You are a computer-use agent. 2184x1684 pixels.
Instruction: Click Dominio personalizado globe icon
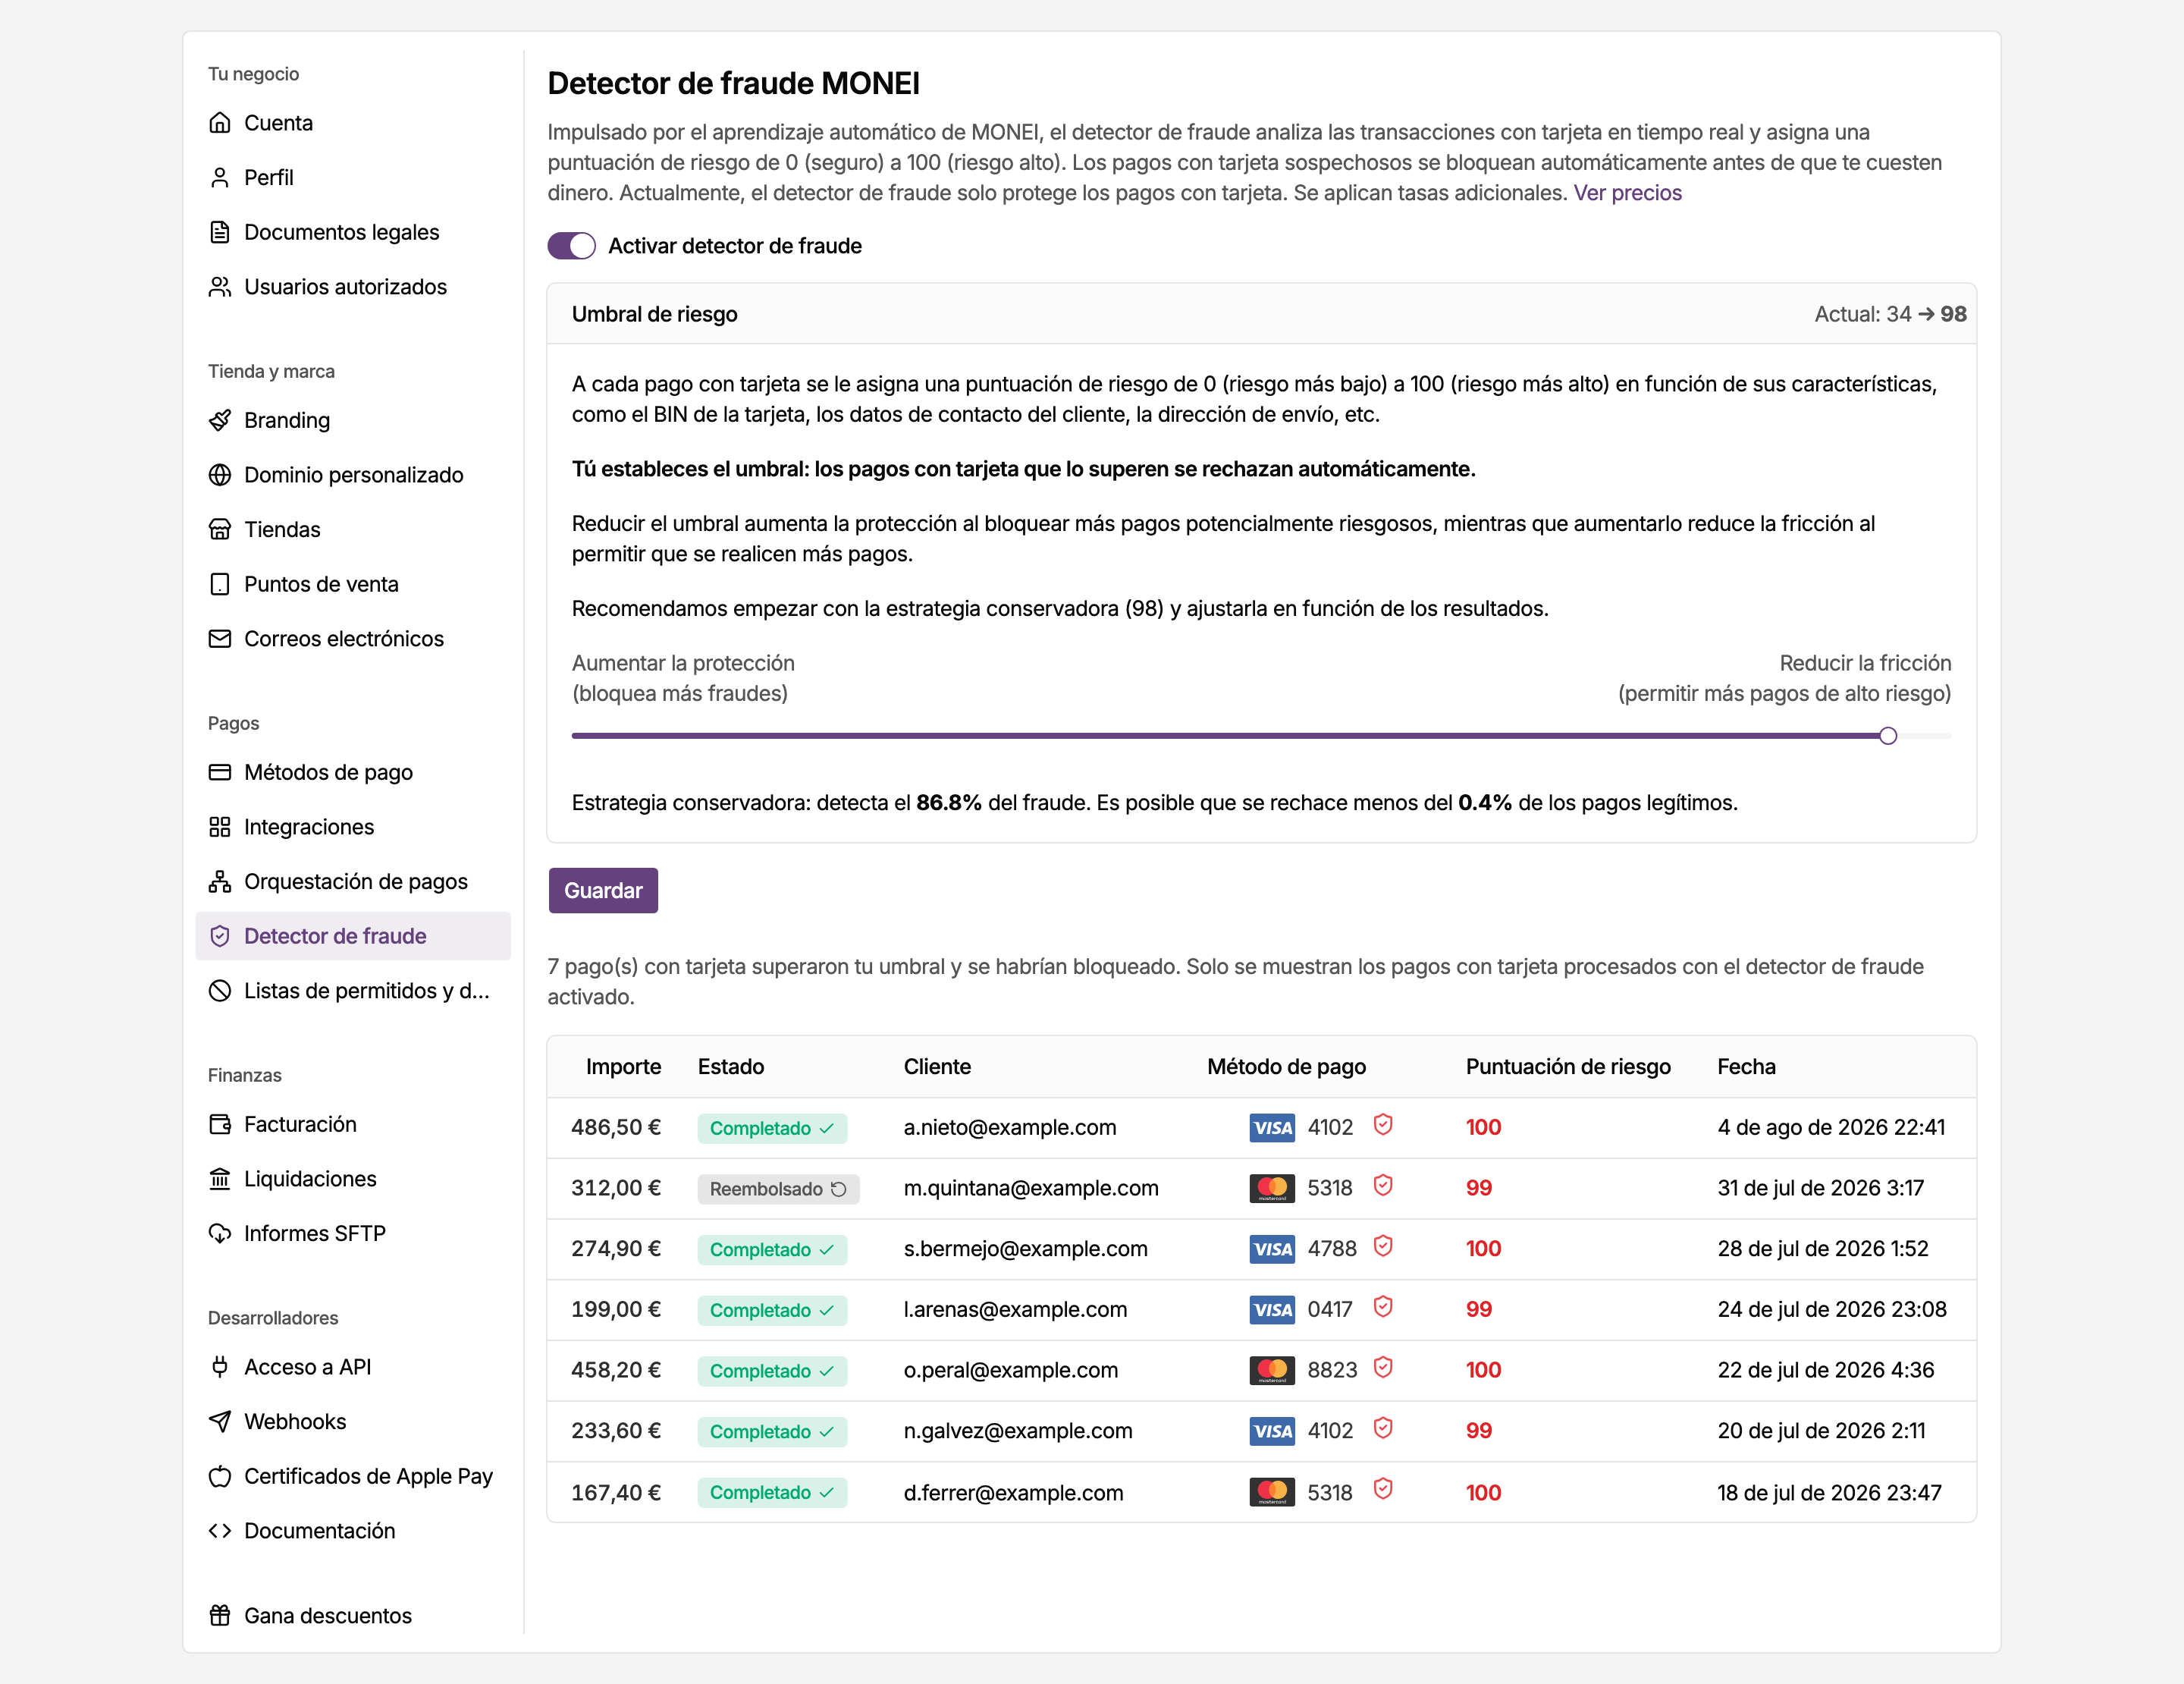[x=220, y=475]
